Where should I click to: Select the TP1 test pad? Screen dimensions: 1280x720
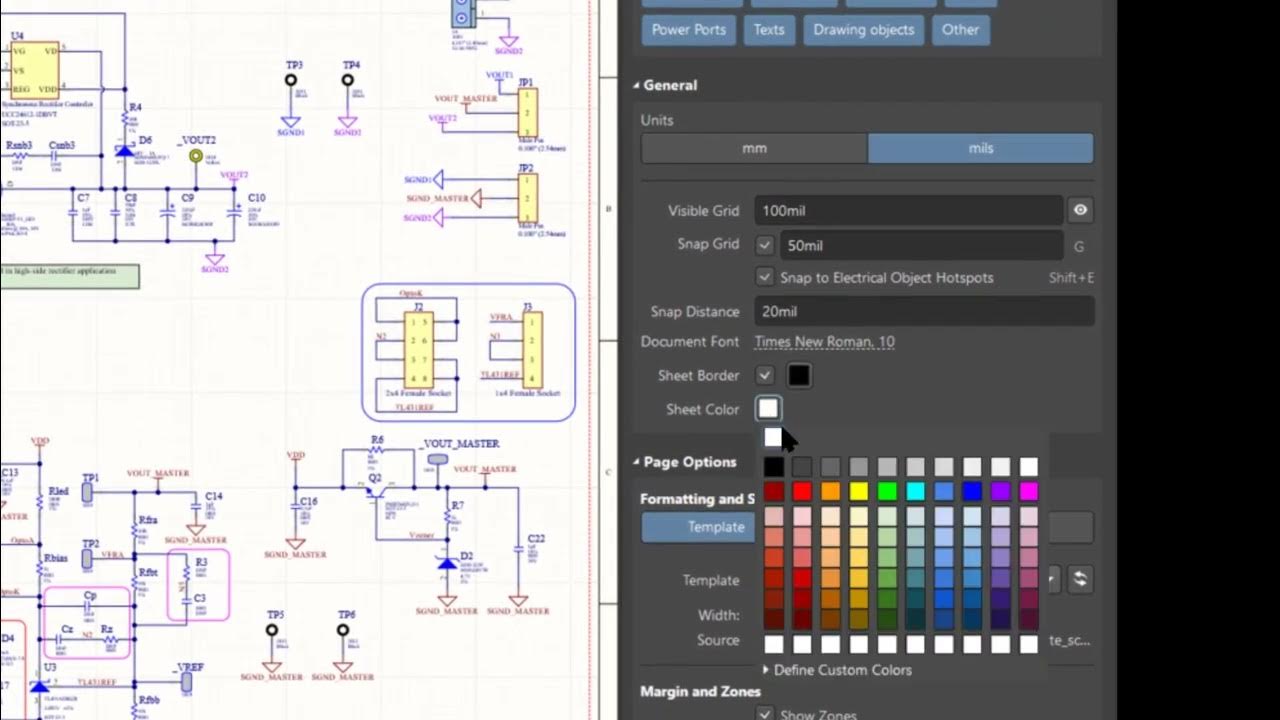87,492
